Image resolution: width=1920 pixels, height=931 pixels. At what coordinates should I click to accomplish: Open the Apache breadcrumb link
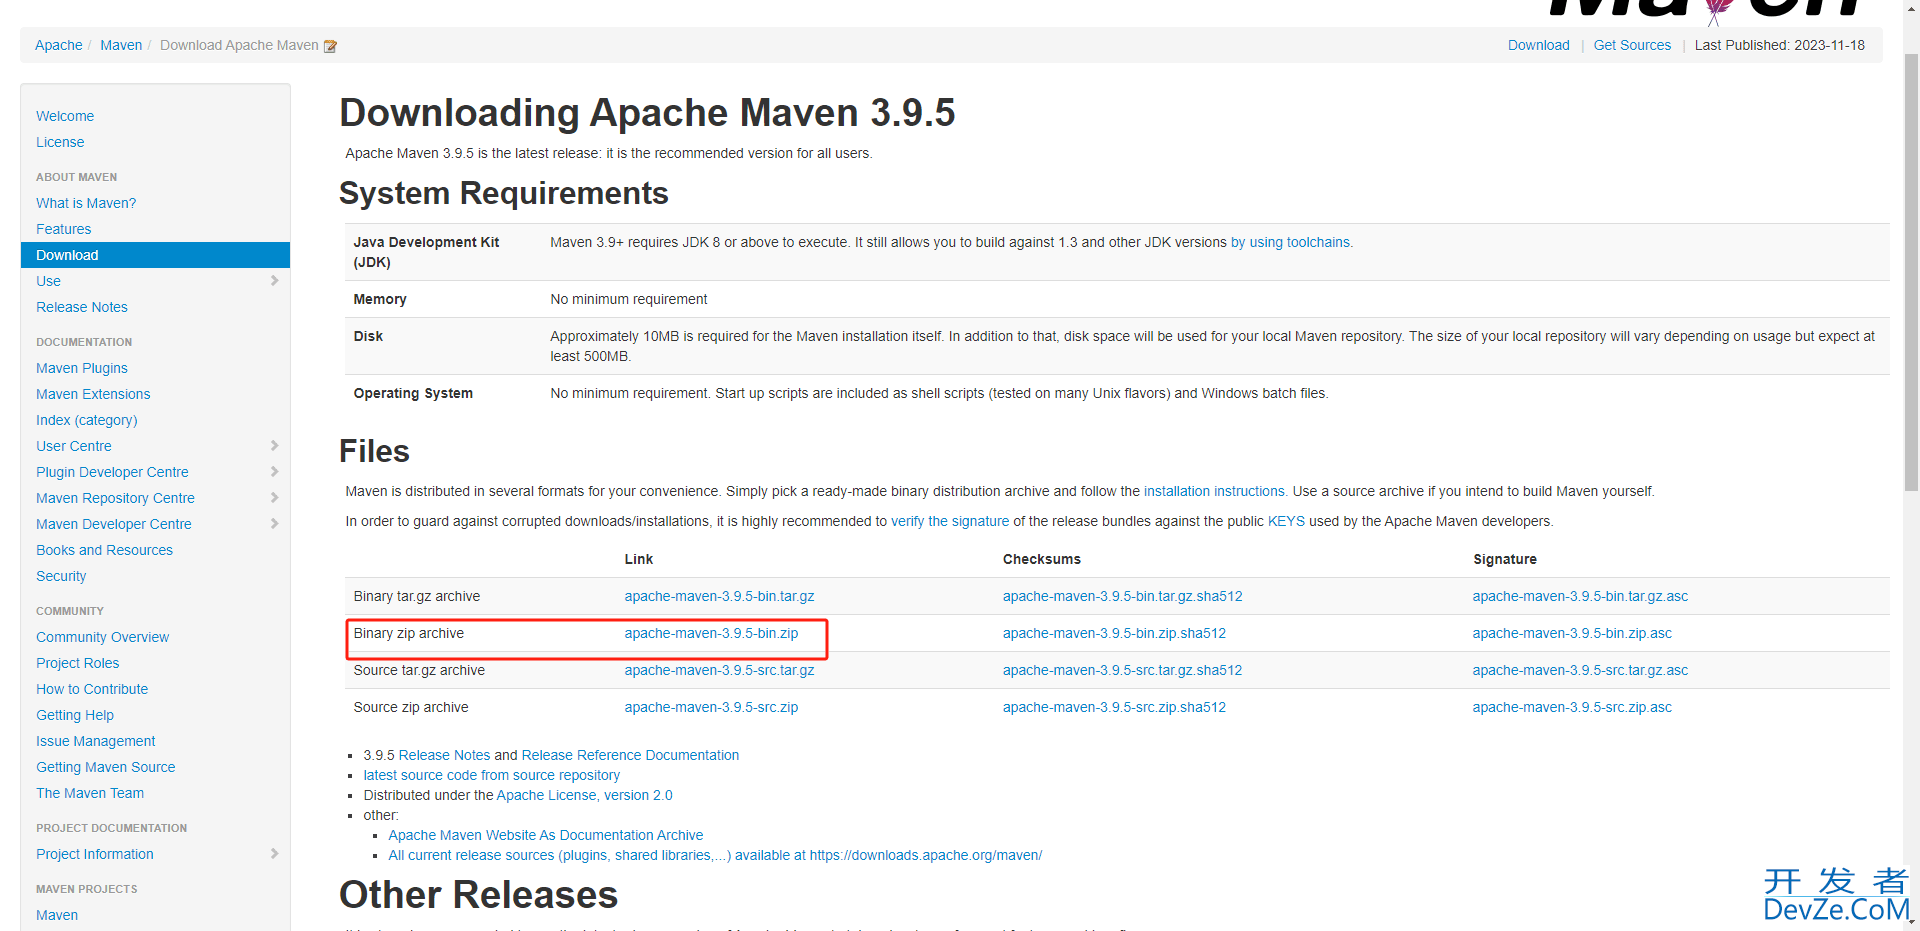coord(59,45)
